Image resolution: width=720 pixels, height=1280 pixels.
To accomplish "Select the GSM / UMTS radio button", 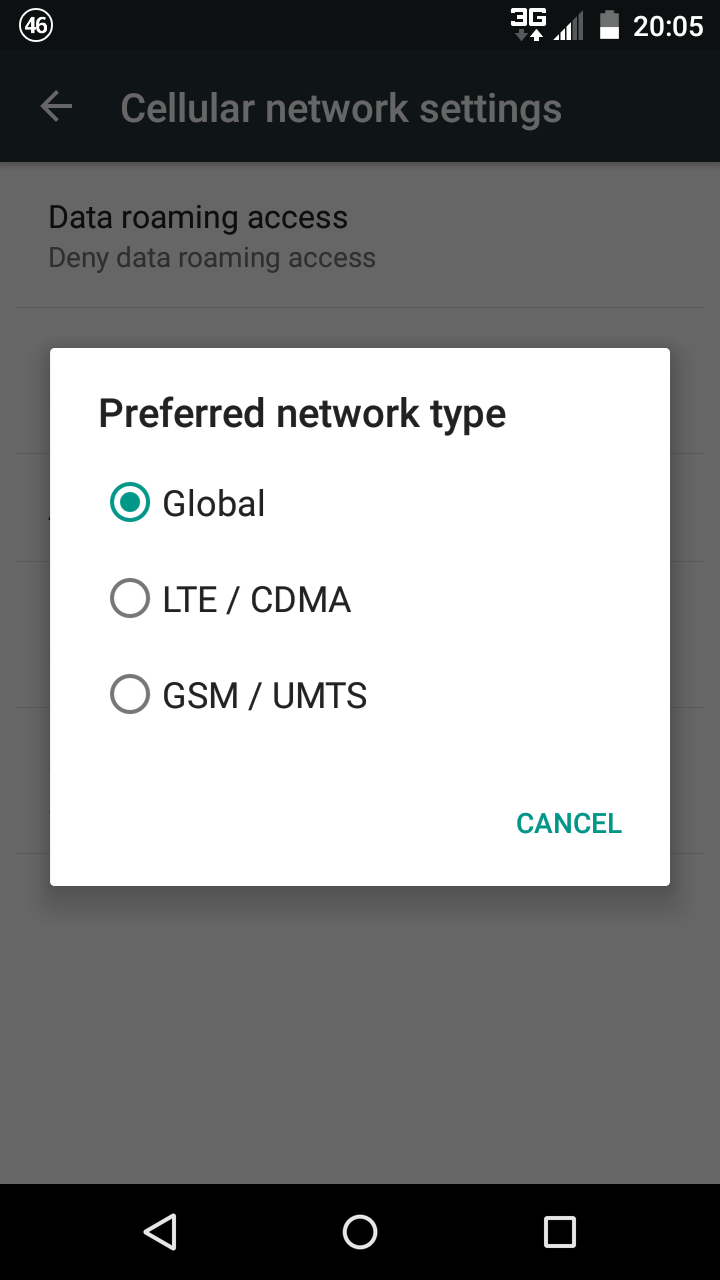I will tap(130, 695).
